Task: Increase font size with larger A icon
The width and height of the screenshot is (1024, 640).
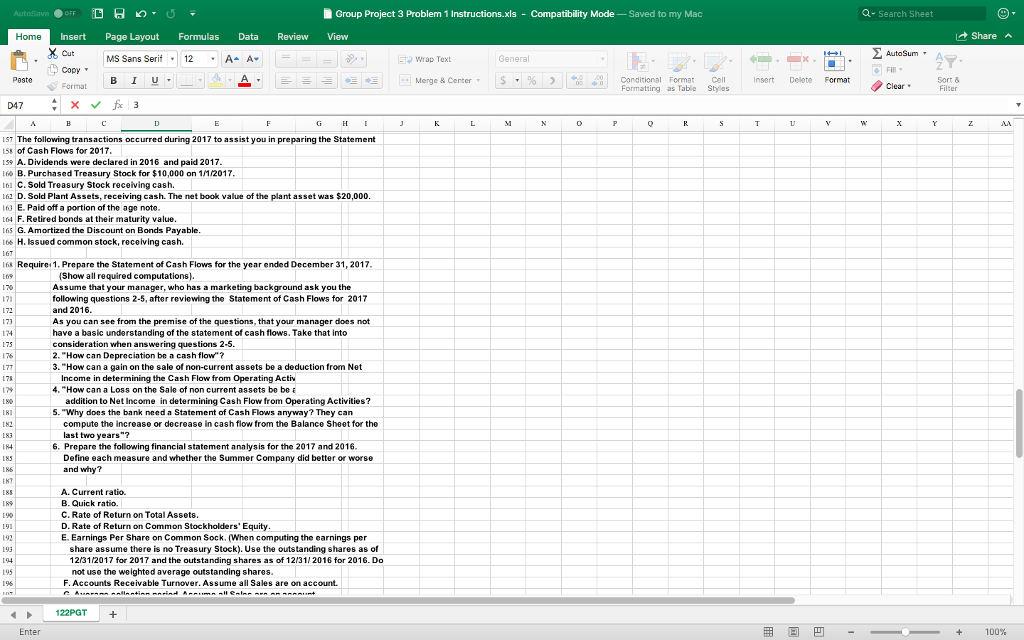Action: 232,59
